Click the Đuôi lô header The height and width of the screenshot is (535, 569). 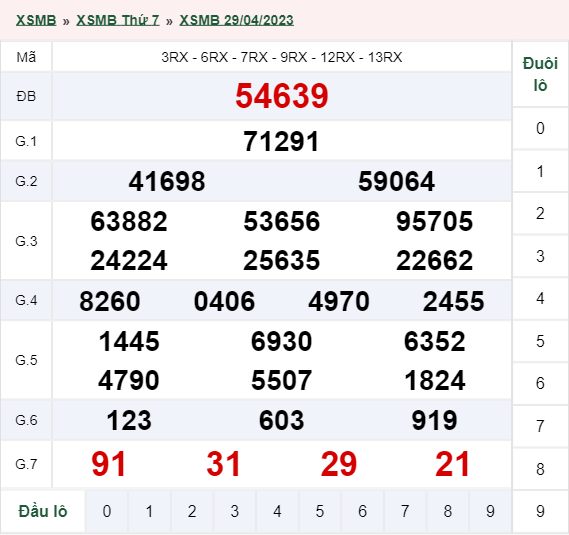click(540, 74)
